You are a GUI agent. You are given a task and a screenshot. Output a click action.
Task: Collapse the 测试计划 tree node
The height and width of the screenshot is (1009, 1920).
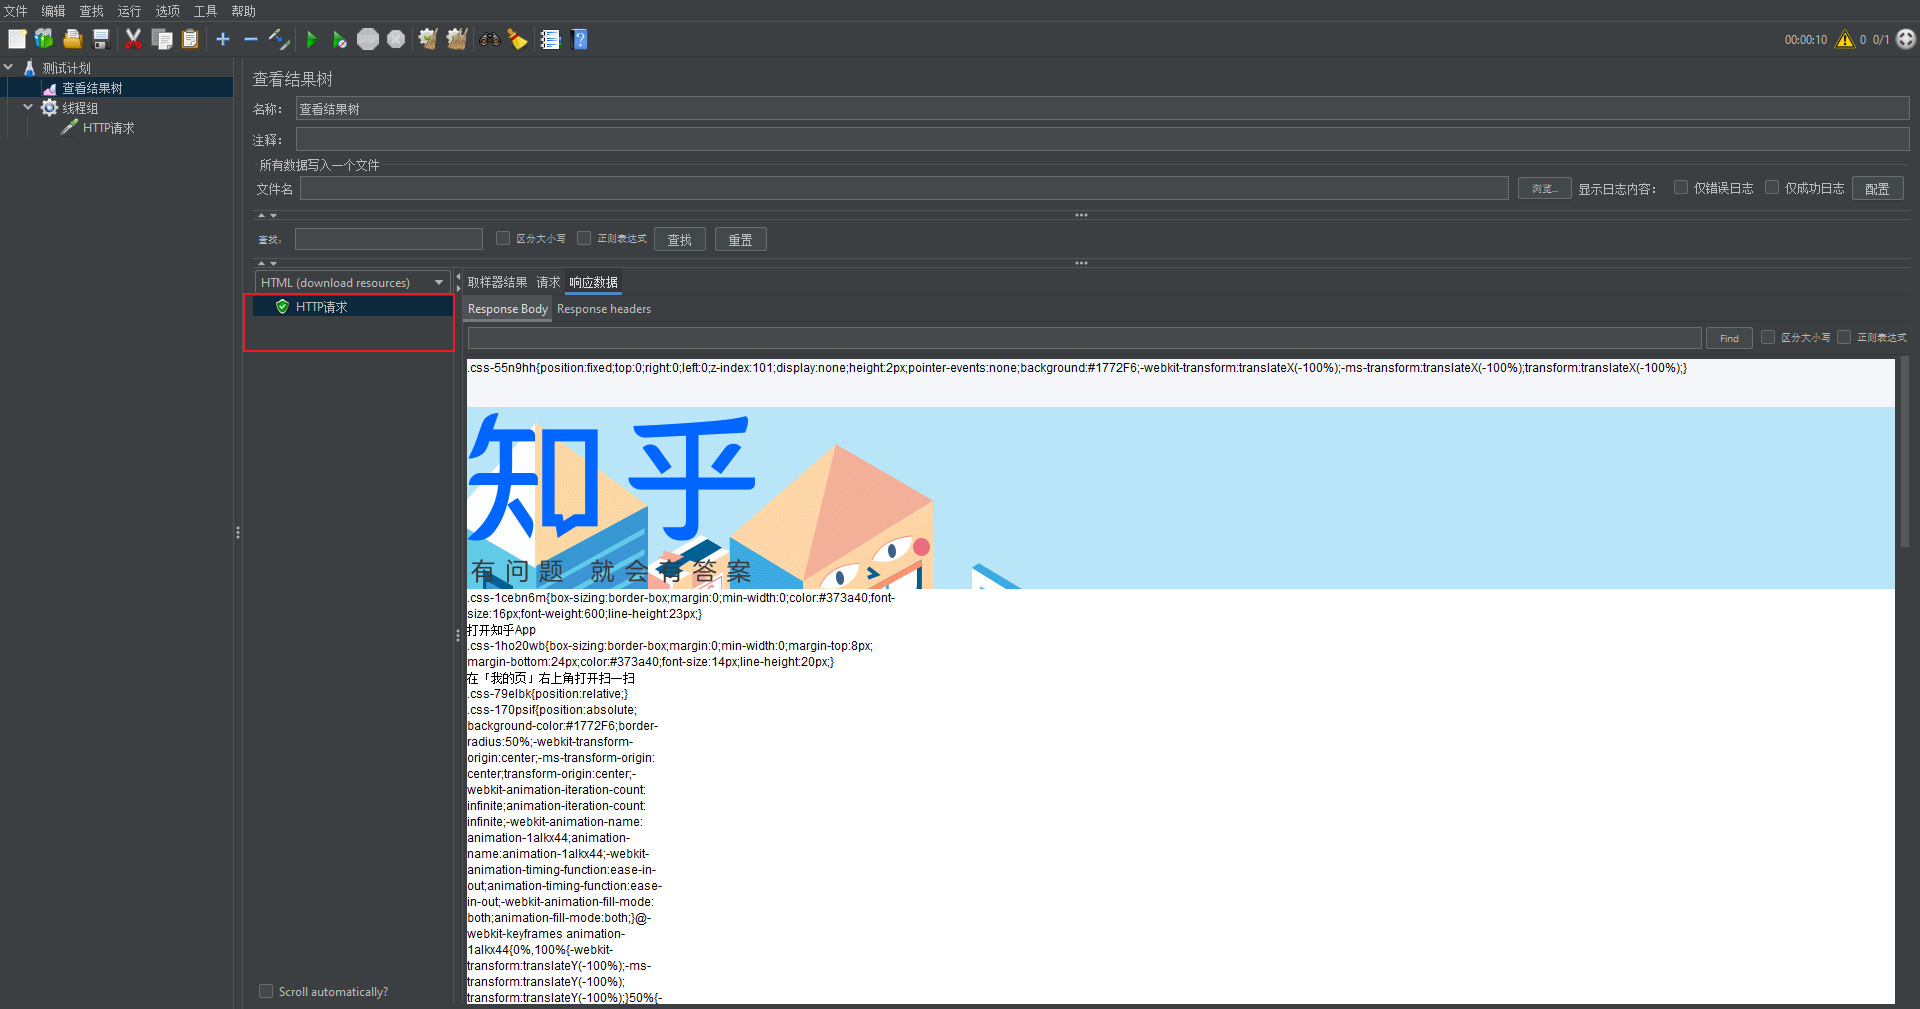(9, 67)
